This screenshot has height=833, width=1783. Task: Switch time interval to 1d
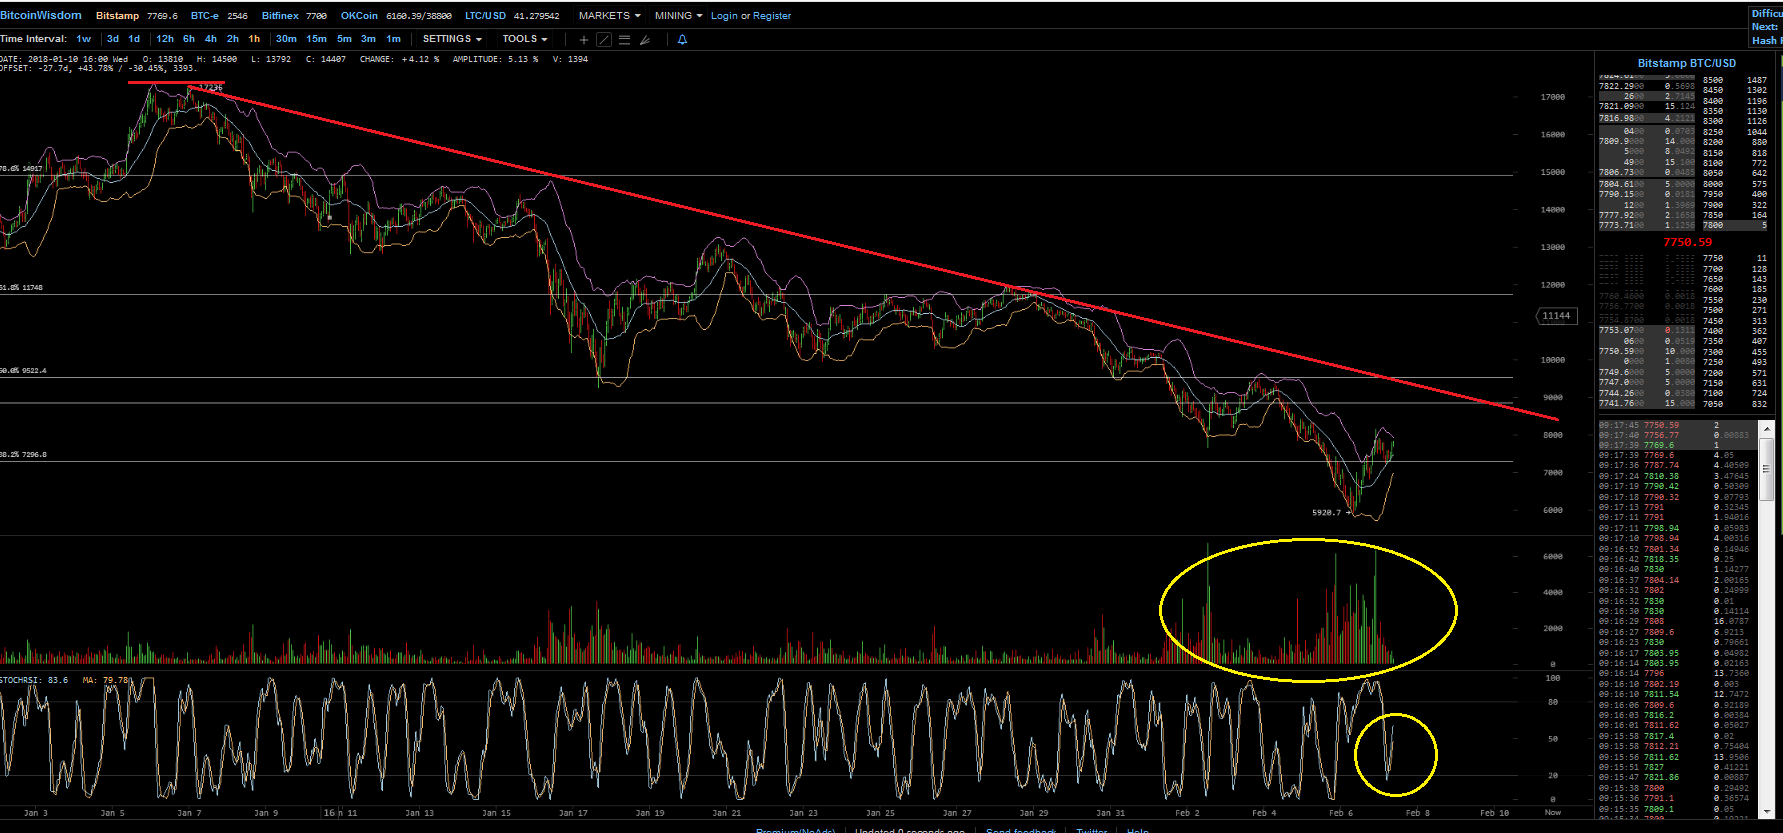pyautogui.click(x=134, y=39)
